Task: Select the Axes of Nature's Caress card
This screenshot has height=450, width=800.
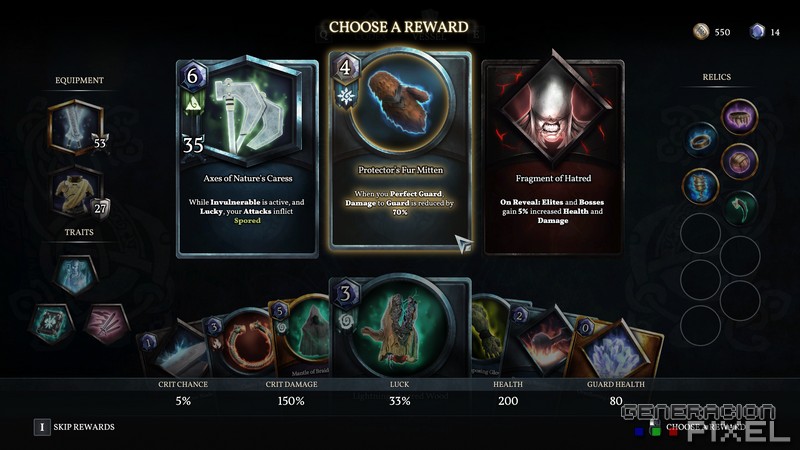Action: pos(247,158)
